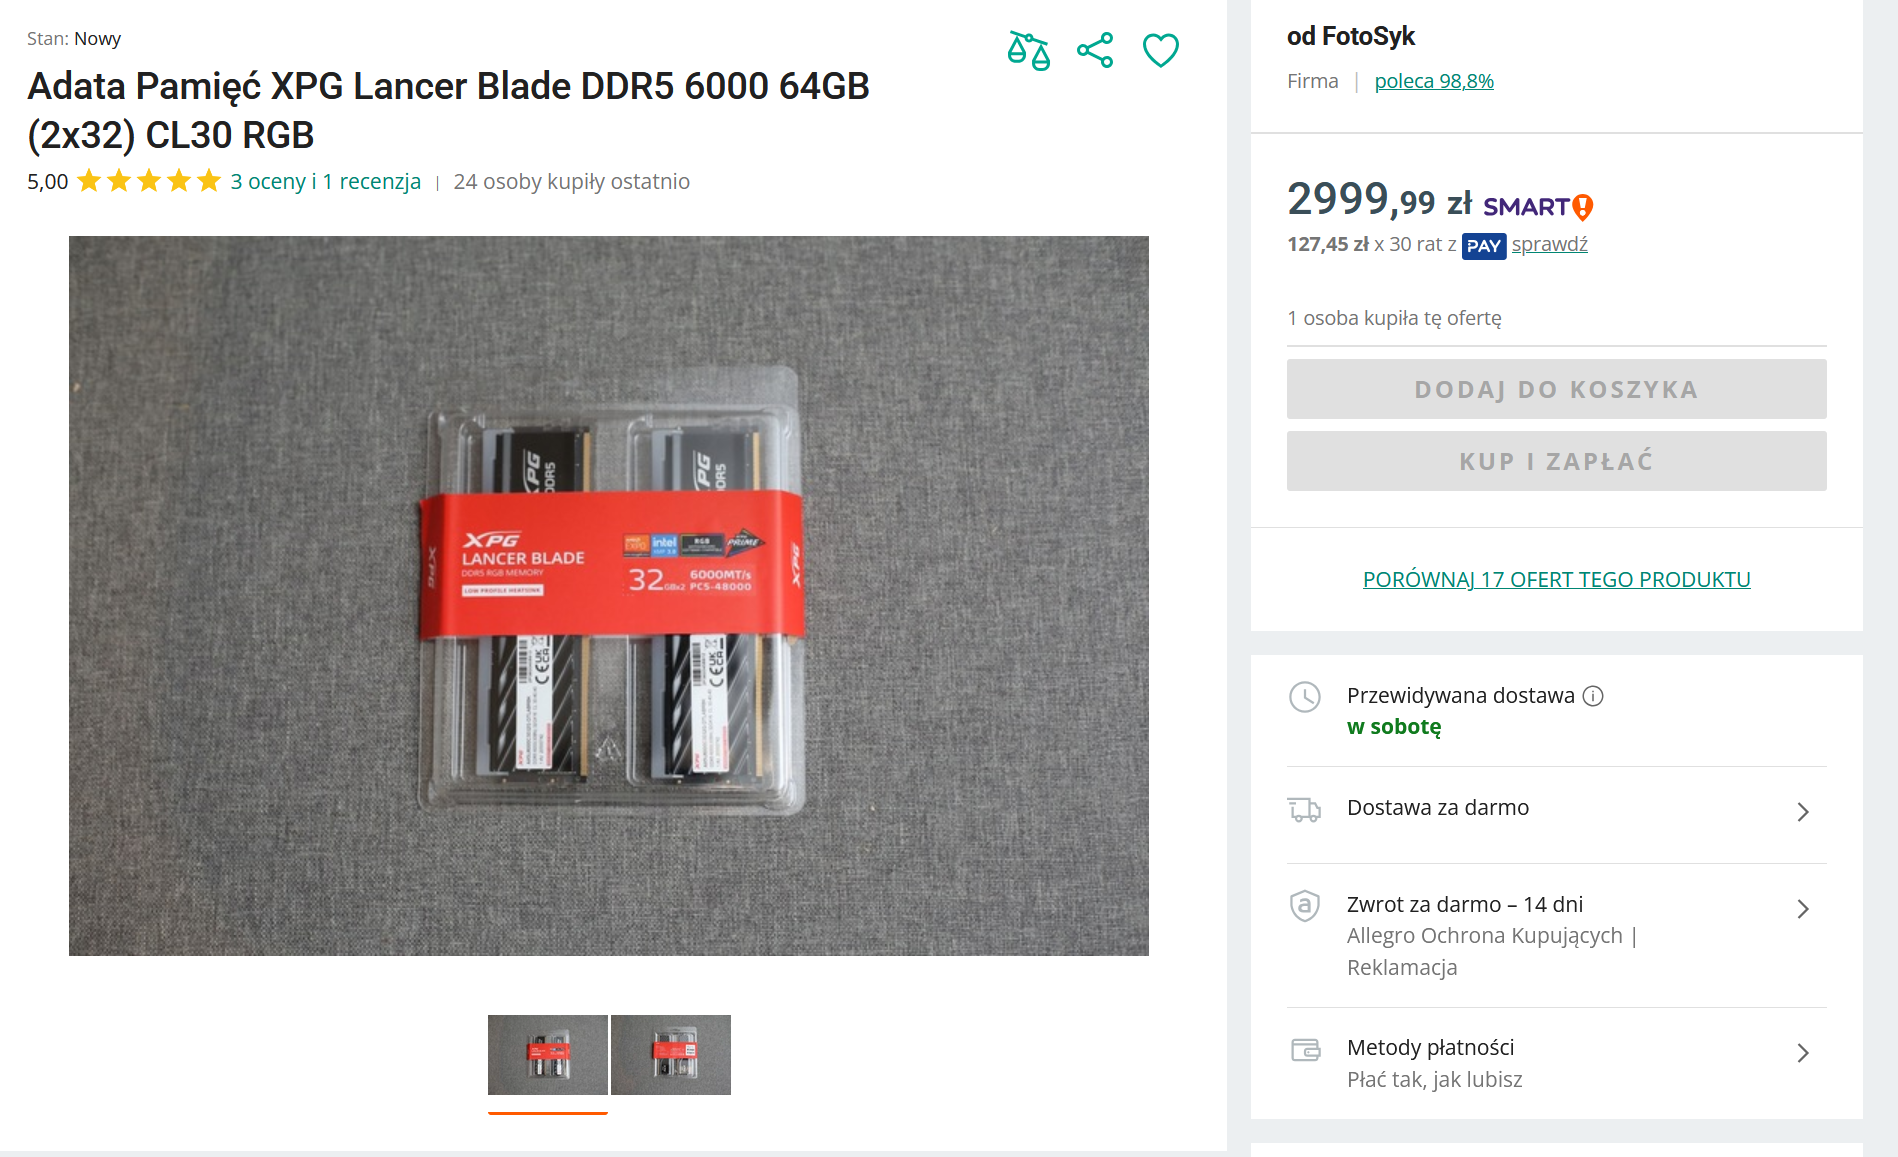This screenshot has width=1898, height=1157.
Task: Click the Smart! badge next to price
Action: pyautogui.click(x=1538, y=207)
